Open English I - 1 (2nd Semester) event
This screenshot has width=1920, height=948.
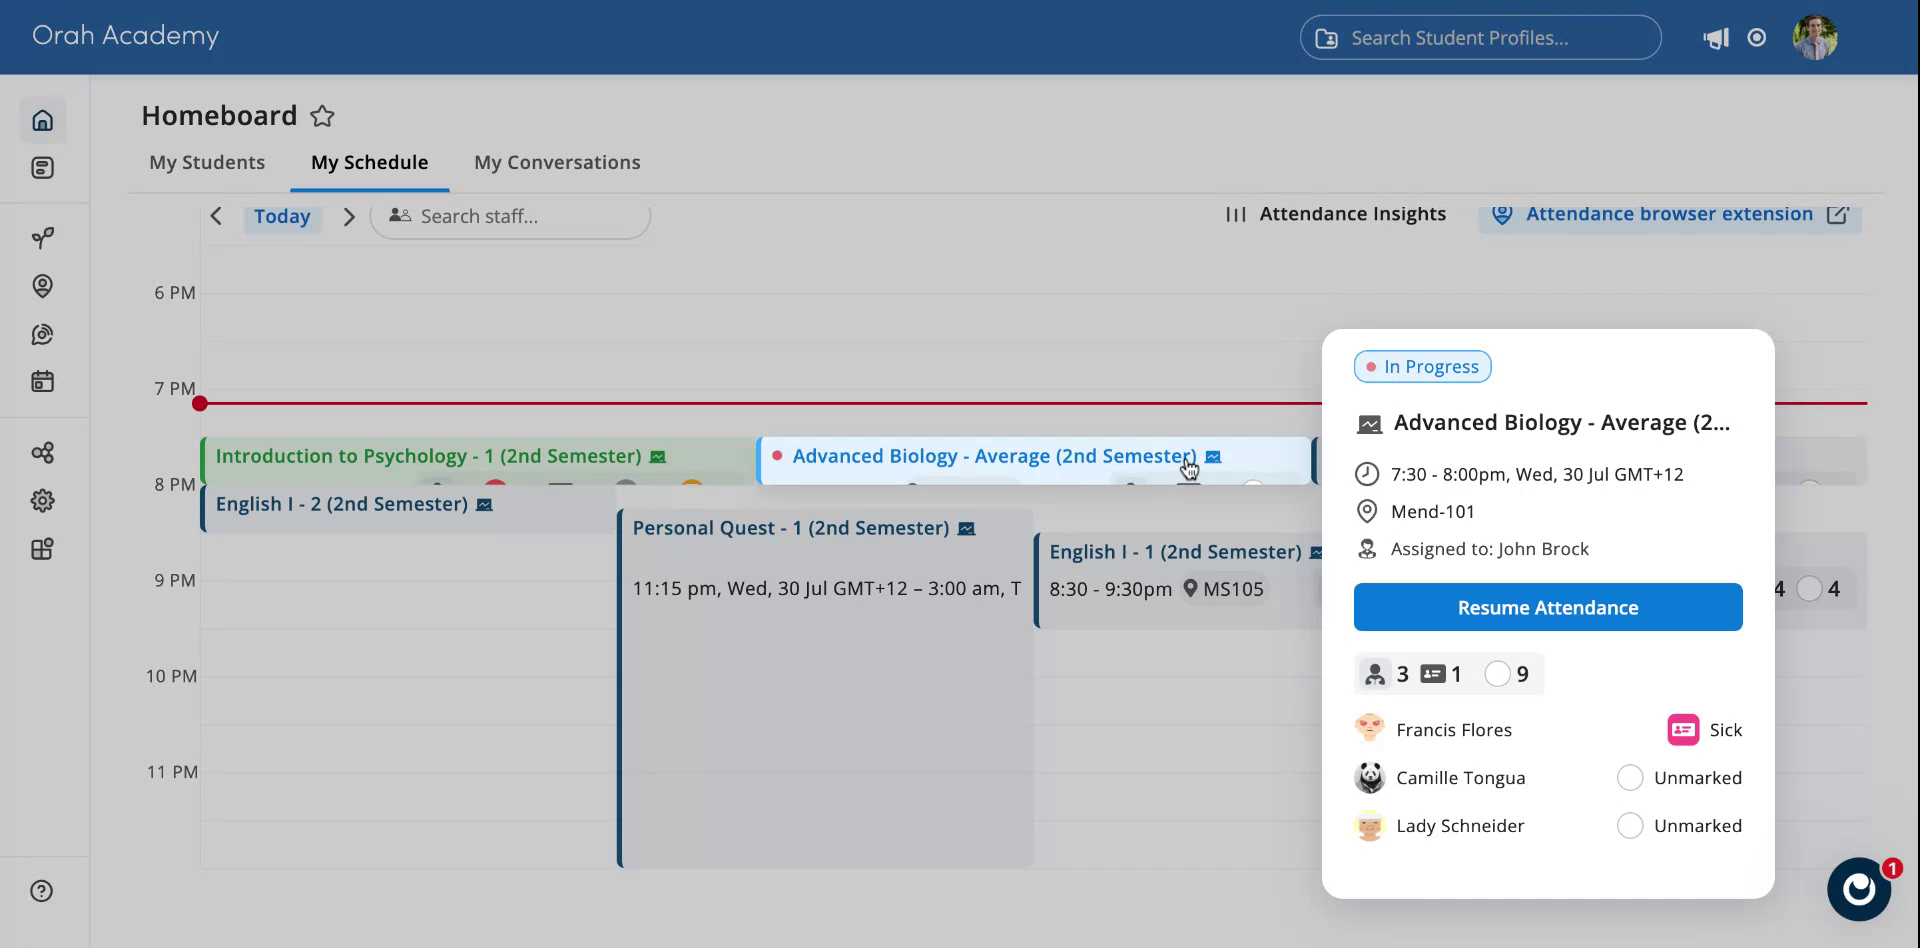pyautogui.click(x=1177, y=580)
